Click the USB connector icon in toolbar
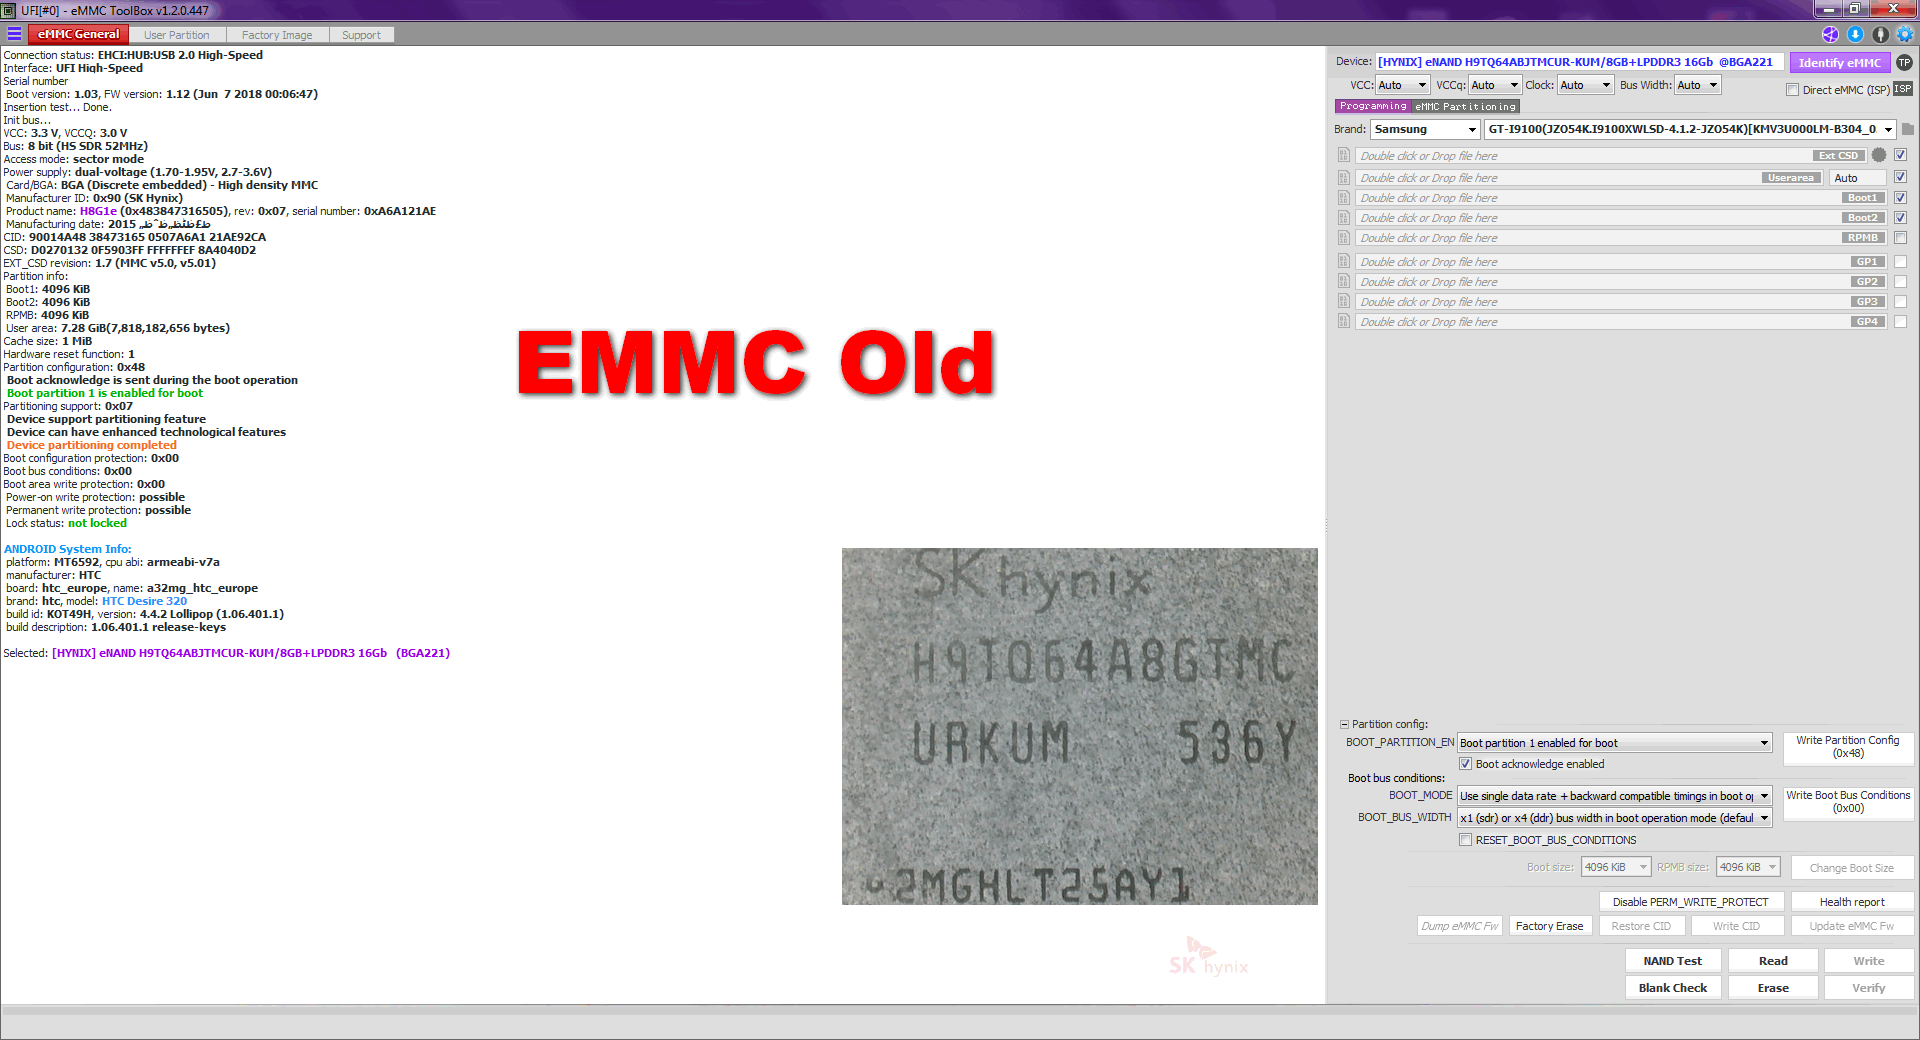Viewport: 1920px width, 1040px height. 1880,34
